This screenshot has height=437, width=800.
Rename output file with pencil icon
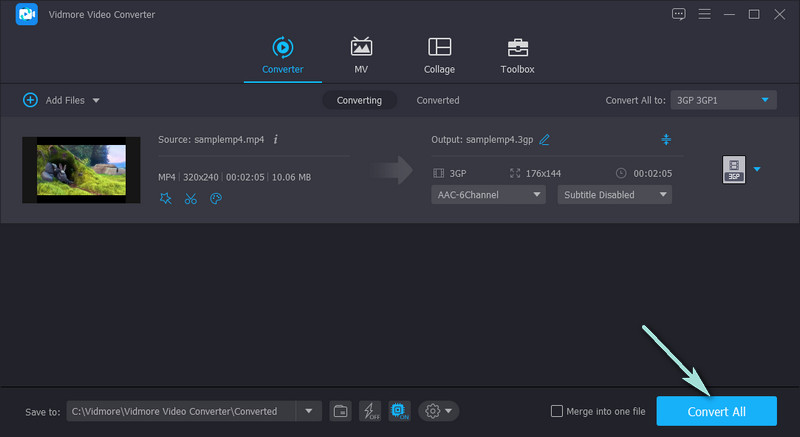(x=545, y=139)
